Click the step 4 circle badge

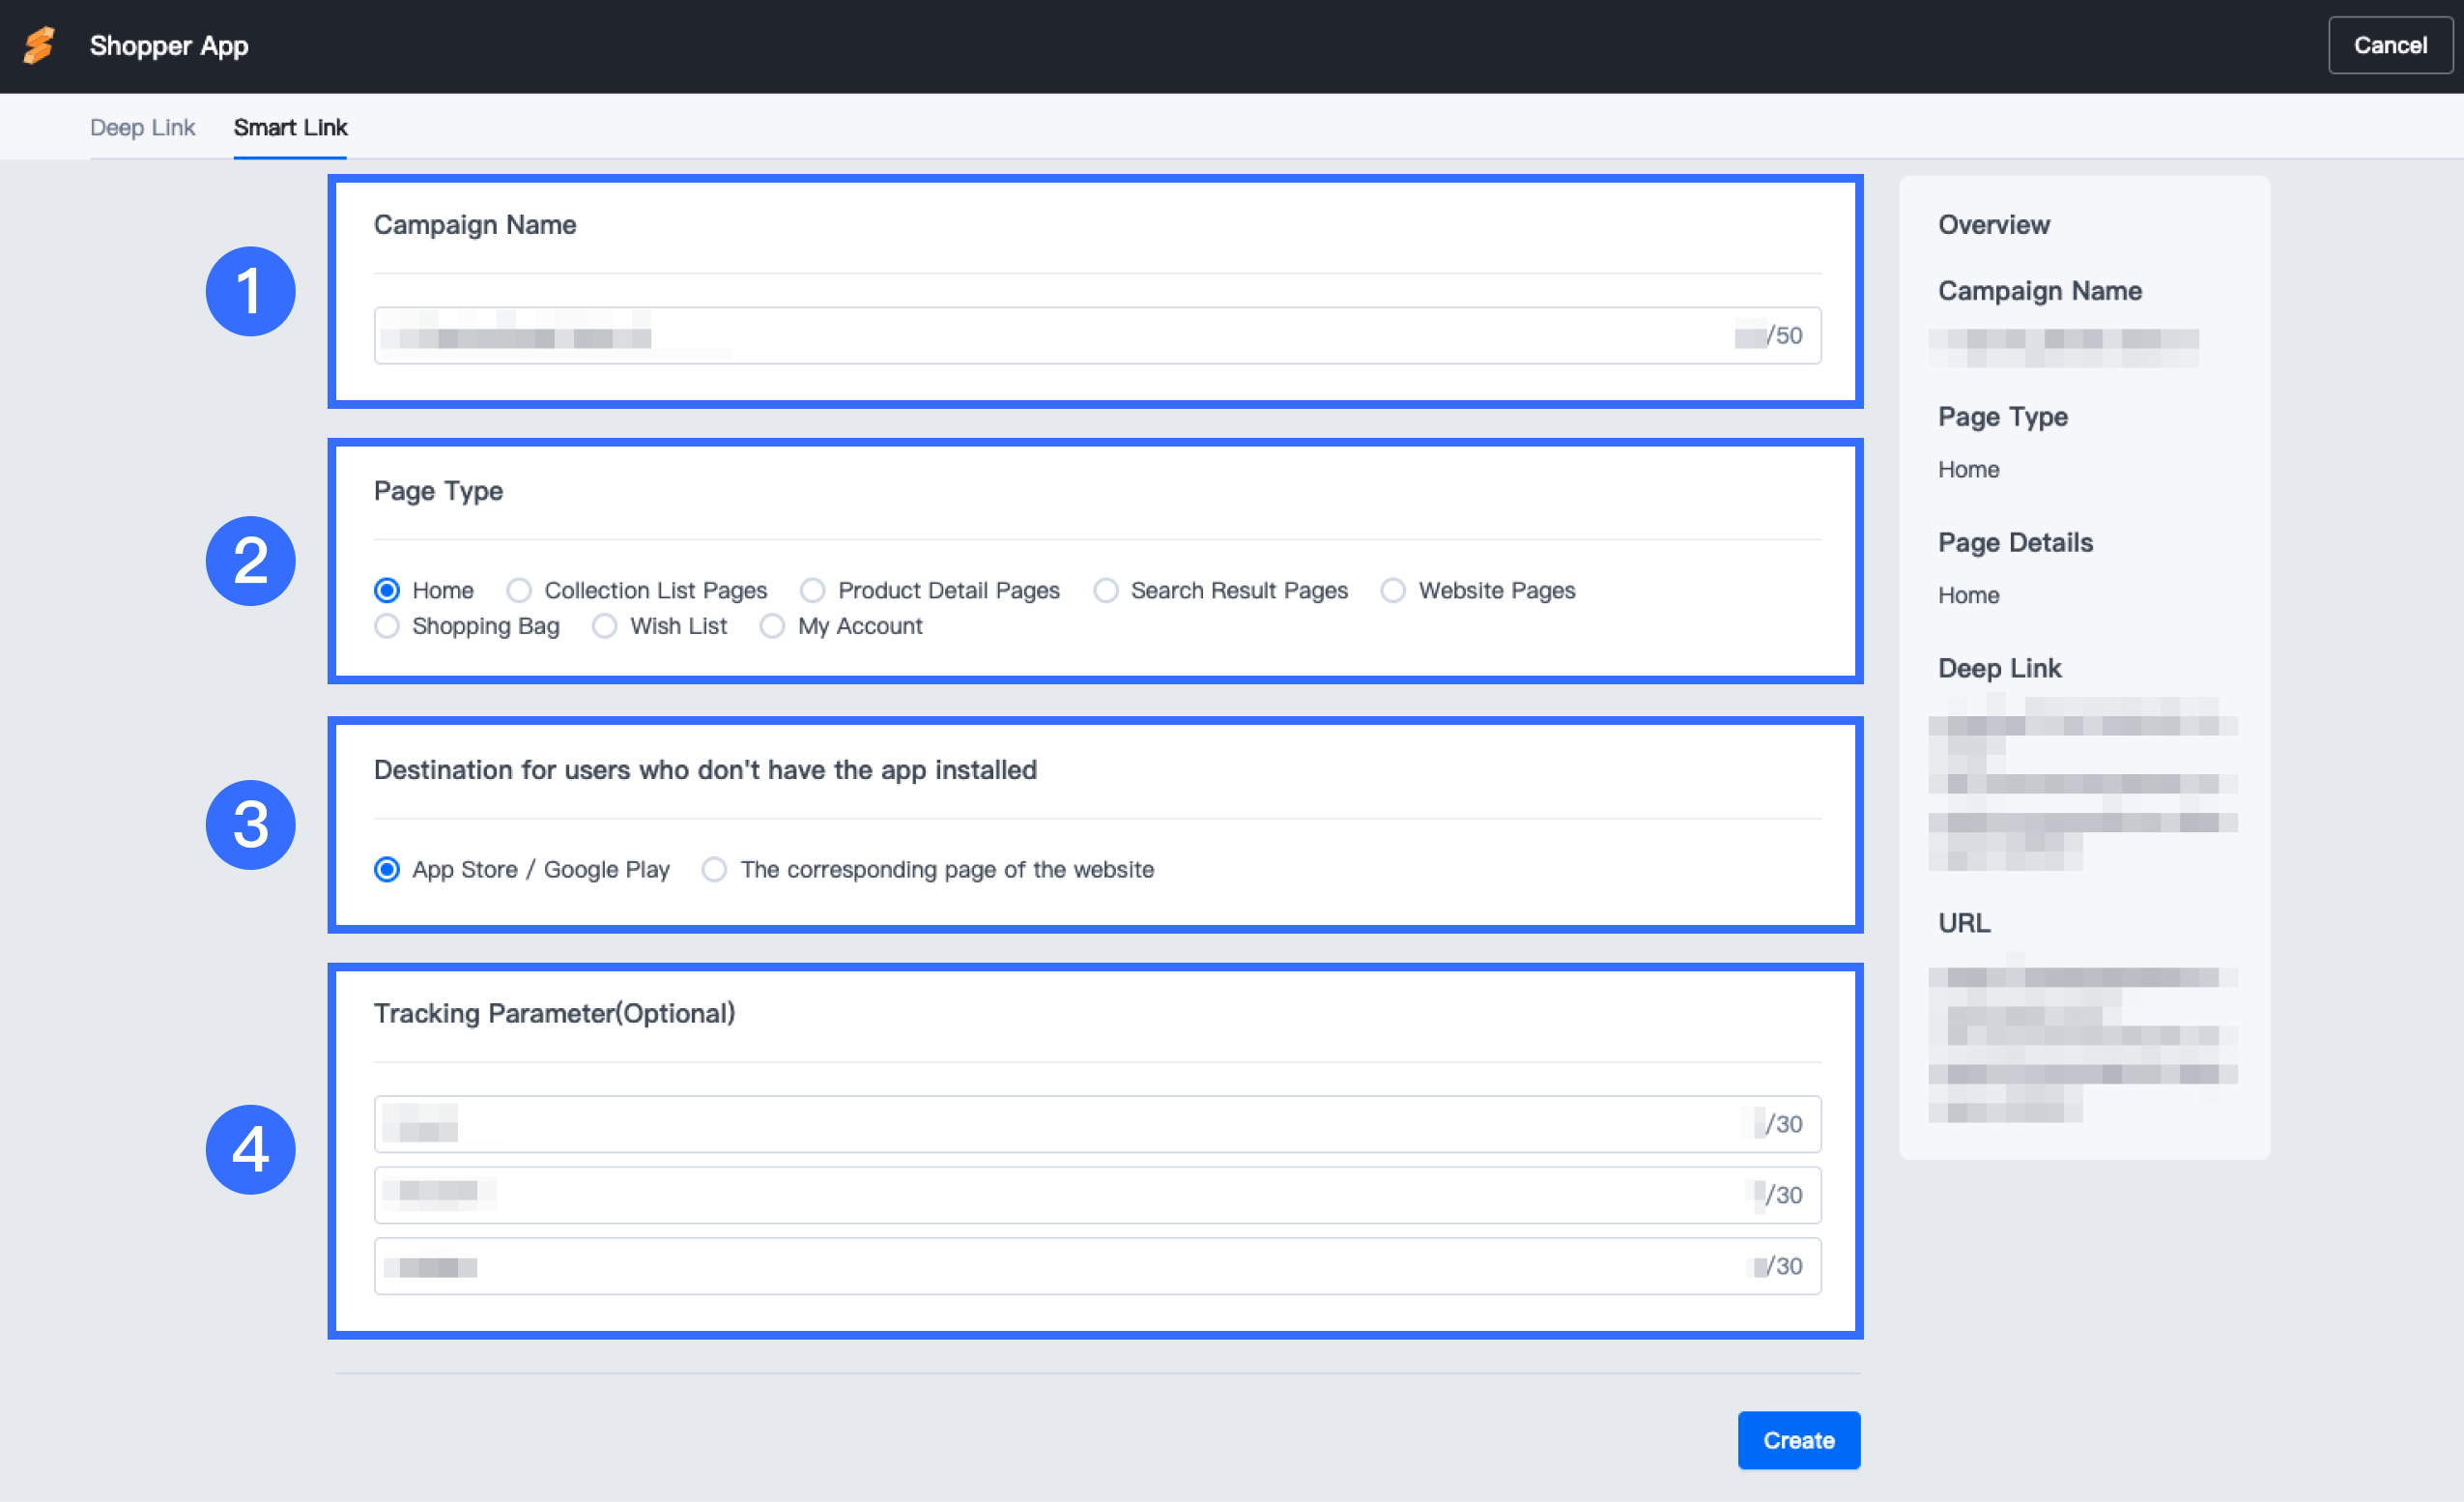(250, 1149)
